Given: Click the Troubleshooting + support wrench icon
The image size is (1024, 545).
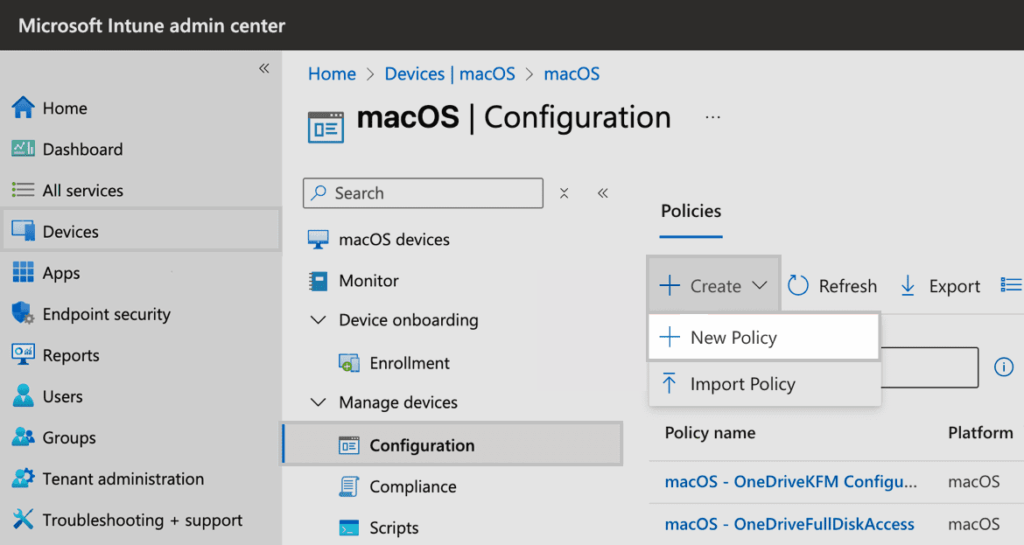Looking at the screenshot, I should [x=23, y=520].
